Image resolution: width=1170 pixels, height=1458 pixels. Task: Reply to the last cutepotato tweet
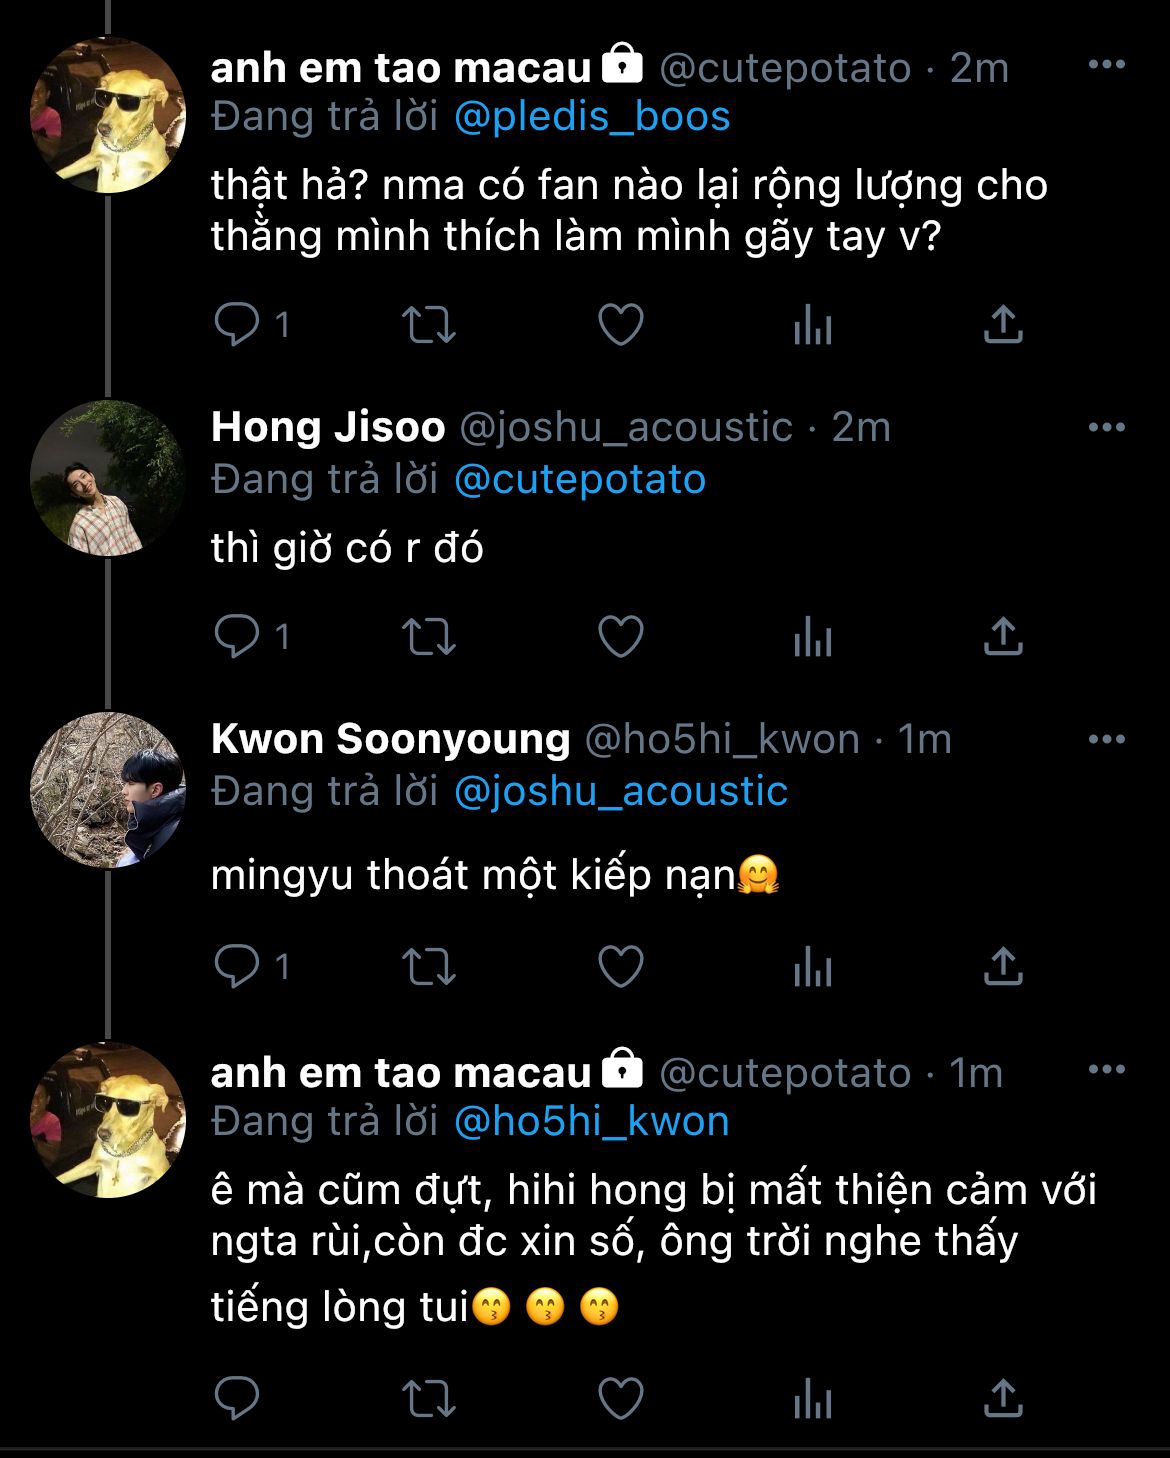(238, 1398)
